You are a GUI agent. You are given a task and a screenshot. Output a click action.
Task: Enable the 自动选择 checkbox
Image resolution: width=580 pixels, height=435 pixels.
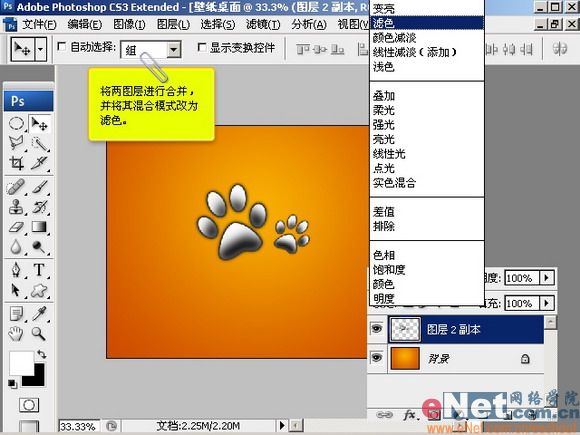pyautogui.click(x=62, y=47)
